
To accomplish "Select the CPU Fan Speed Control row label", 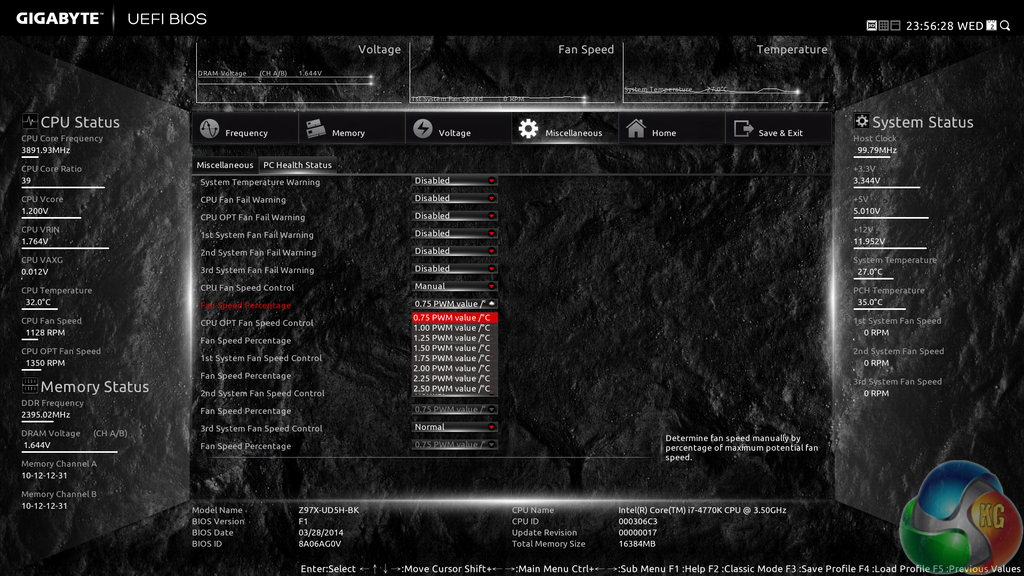I will (x=247, y=288).
